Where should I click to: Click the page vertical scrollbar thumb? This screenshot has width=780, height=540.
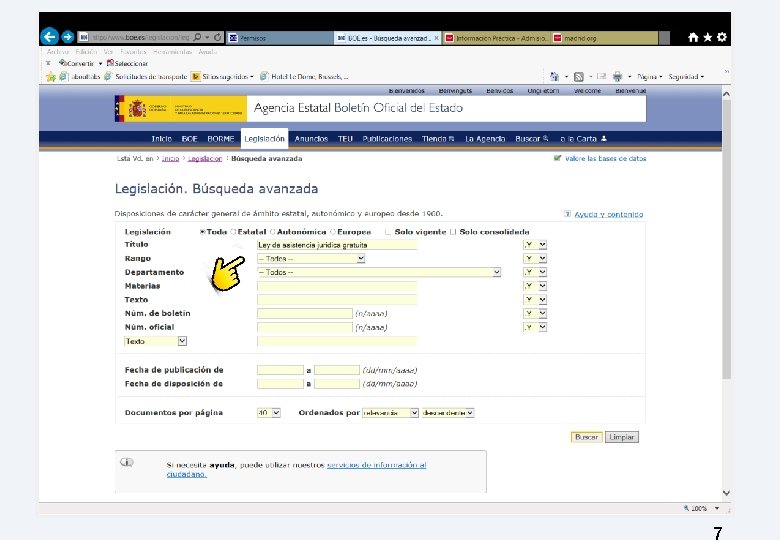coord(726,239)
